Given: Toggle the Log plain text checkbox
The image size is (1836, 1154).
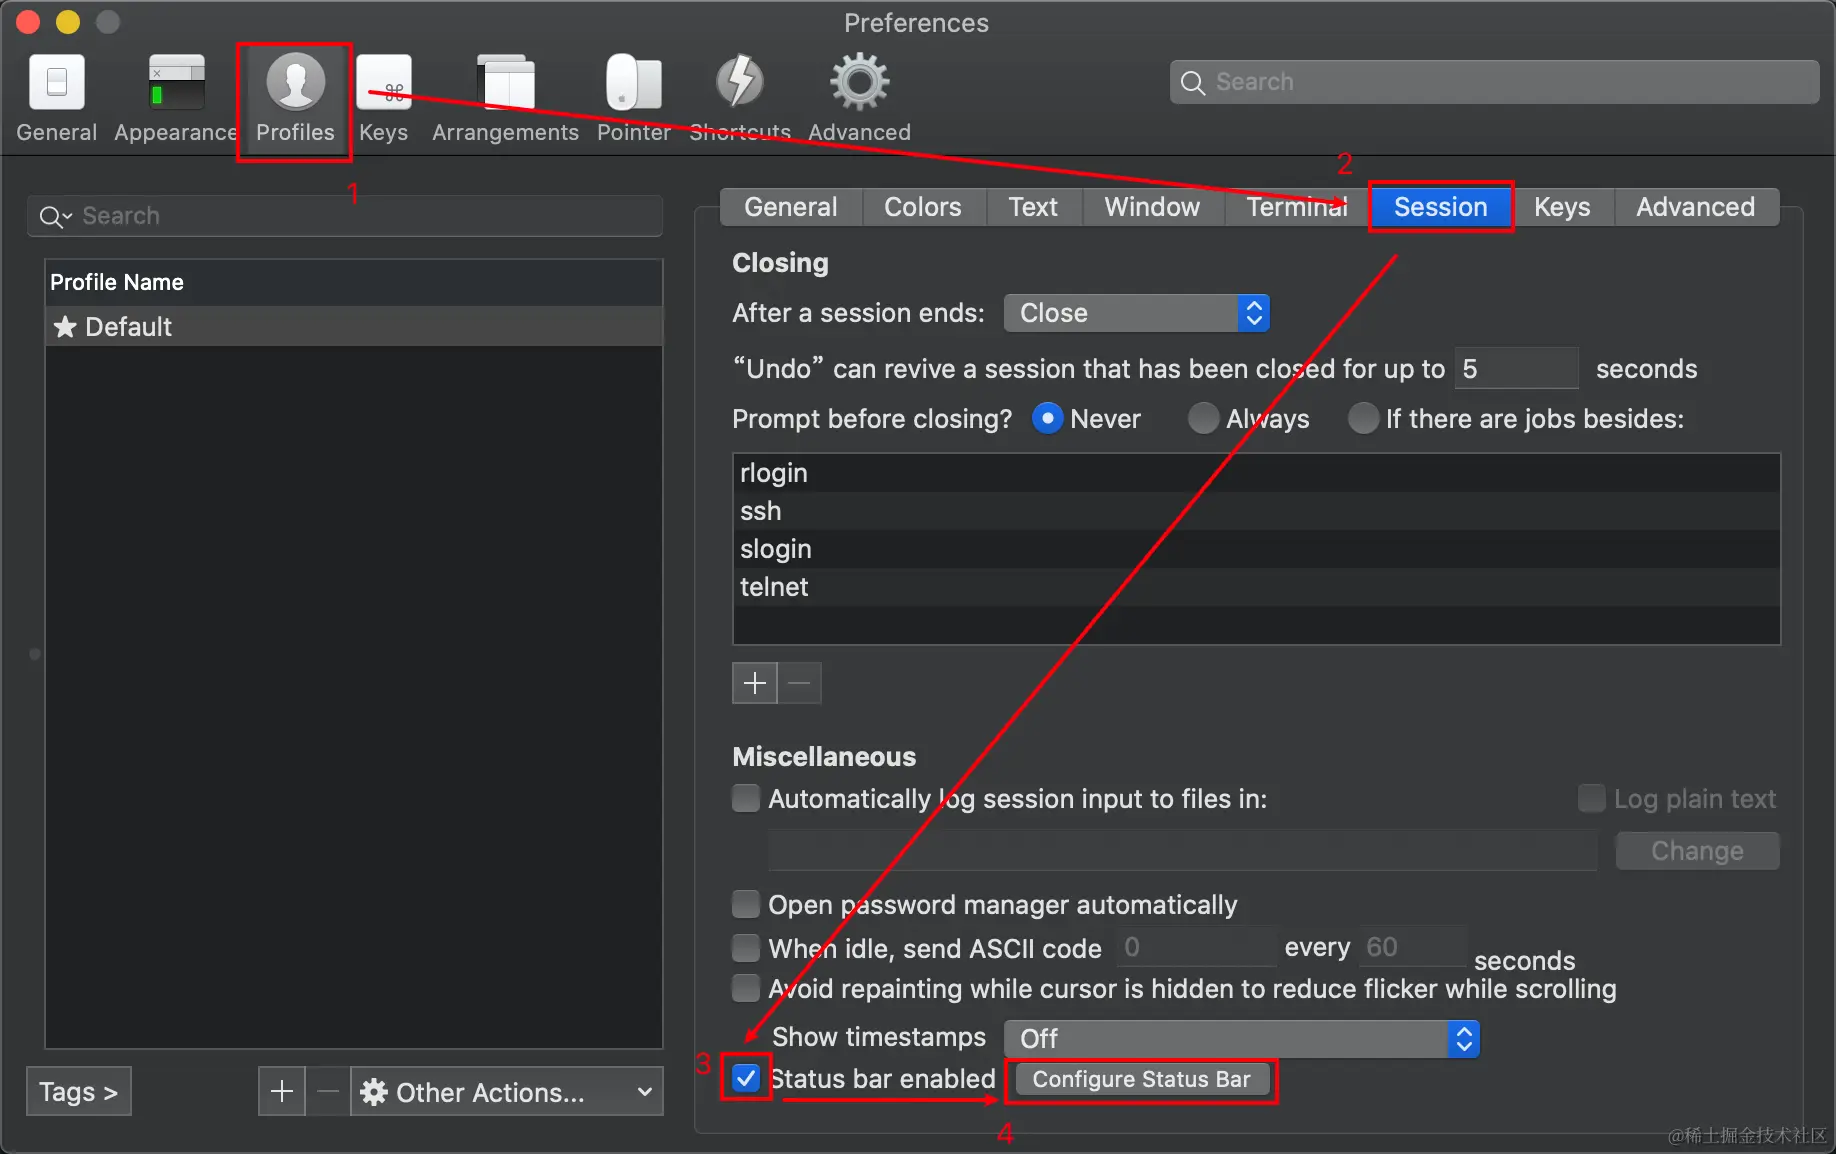Looking at the screenshot, I should (1591, 798).
